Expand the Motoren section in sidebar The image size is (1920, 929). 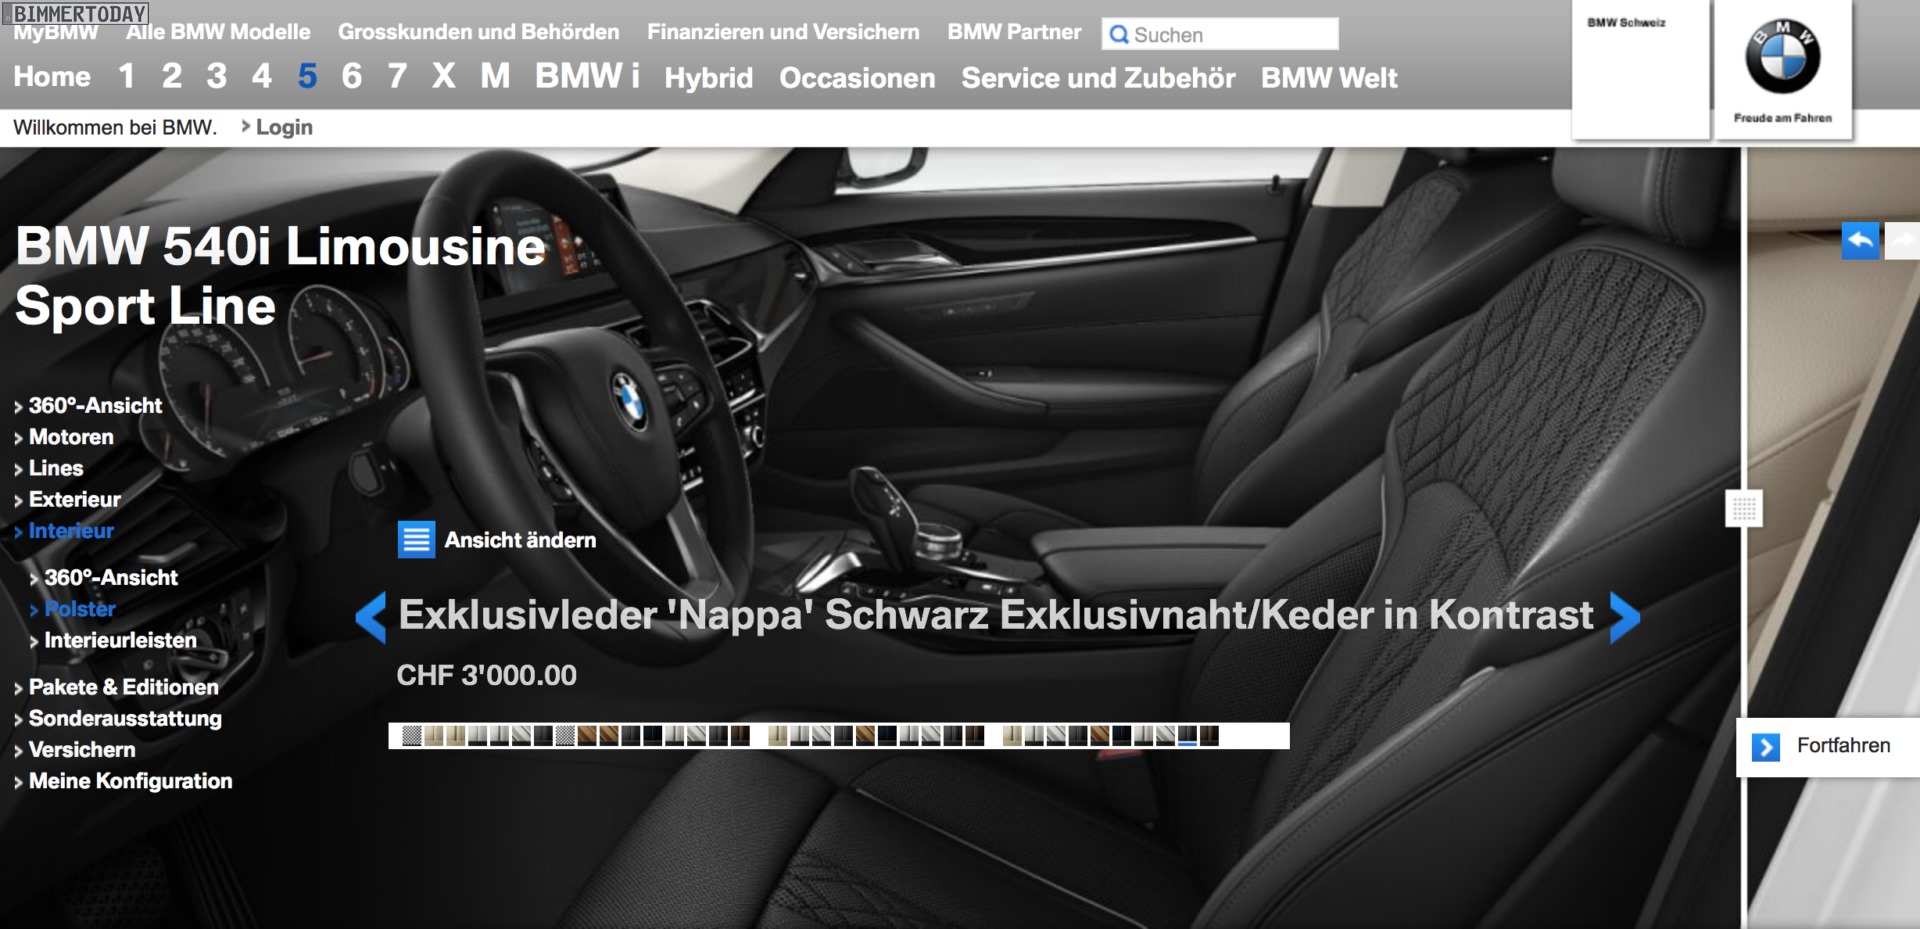click(70, 437)
